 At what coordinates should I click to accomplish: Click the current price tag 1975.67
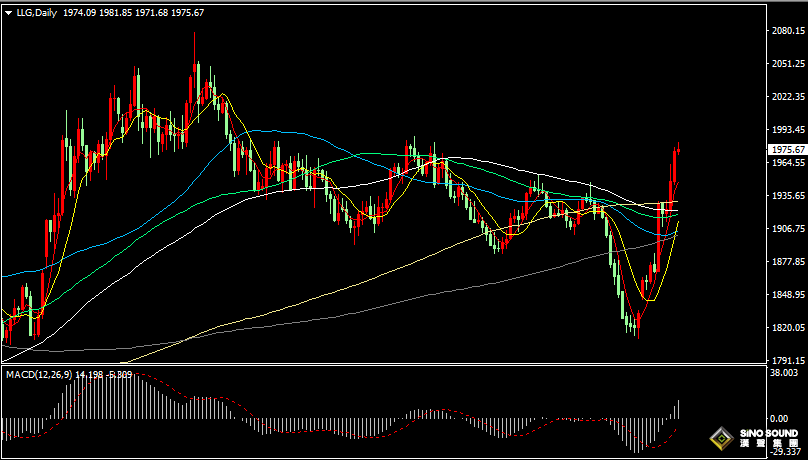(789, 150)
